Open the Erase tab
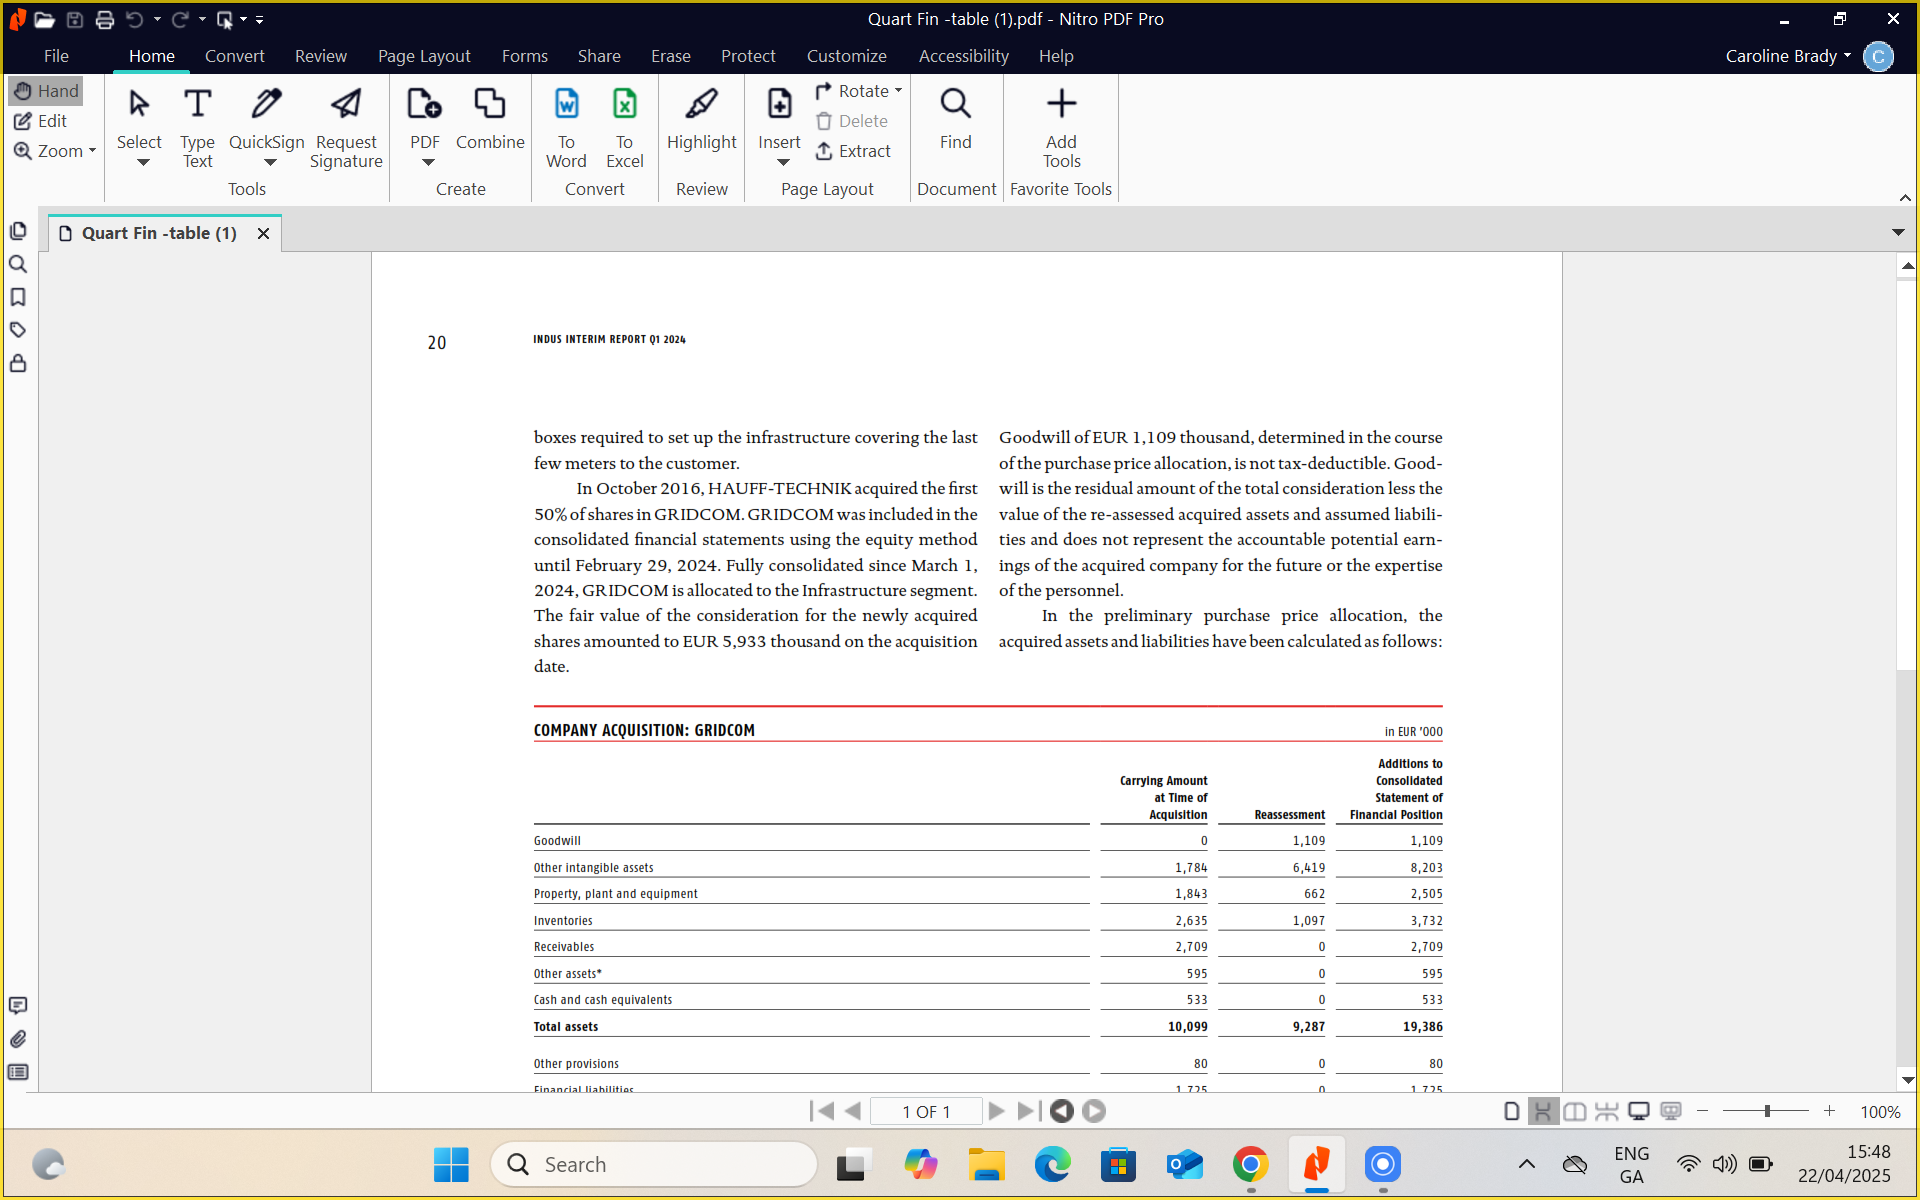 click(670, 56)
